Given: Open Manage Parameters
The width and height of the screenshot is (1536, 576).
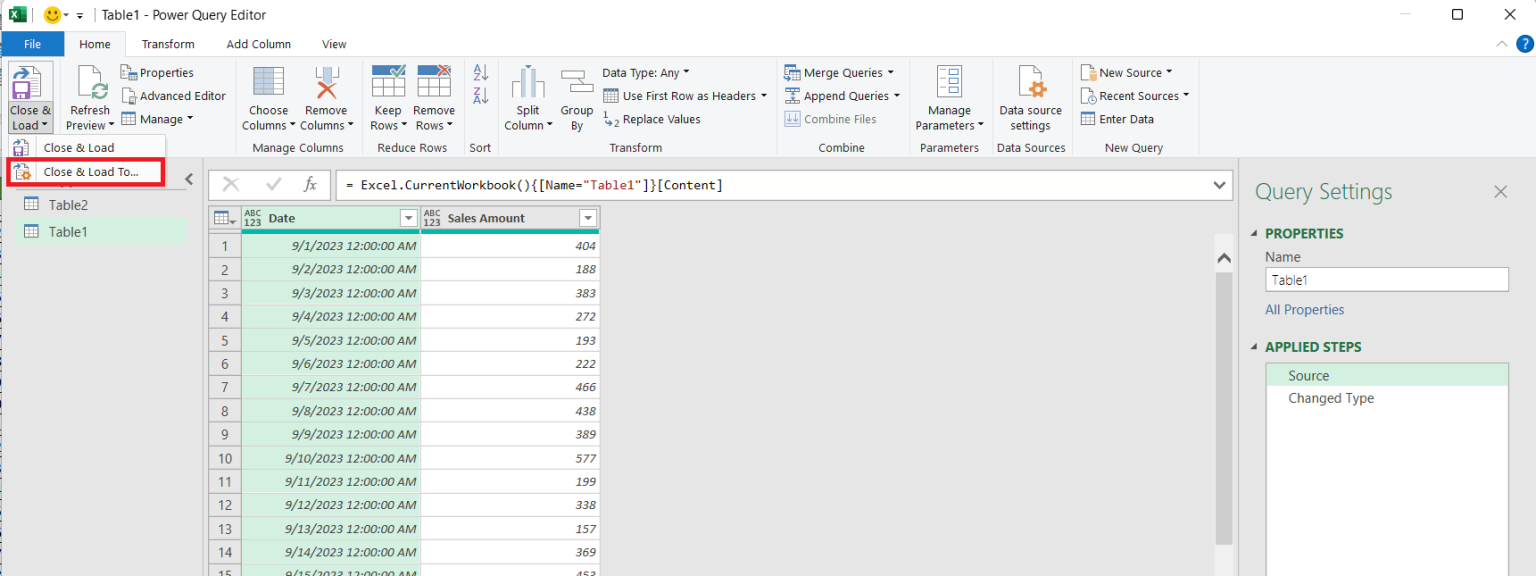Looking at the screenshot, I should coord(948,95).
